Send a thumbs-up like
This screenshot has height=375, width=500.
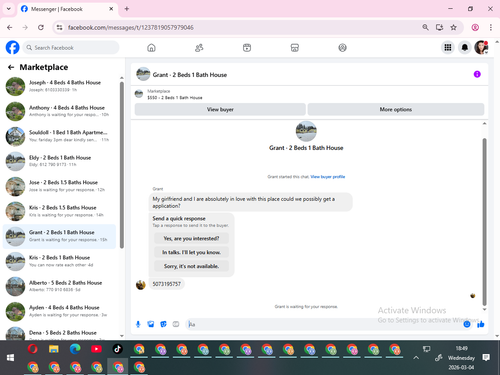click(x=480, y=324)
